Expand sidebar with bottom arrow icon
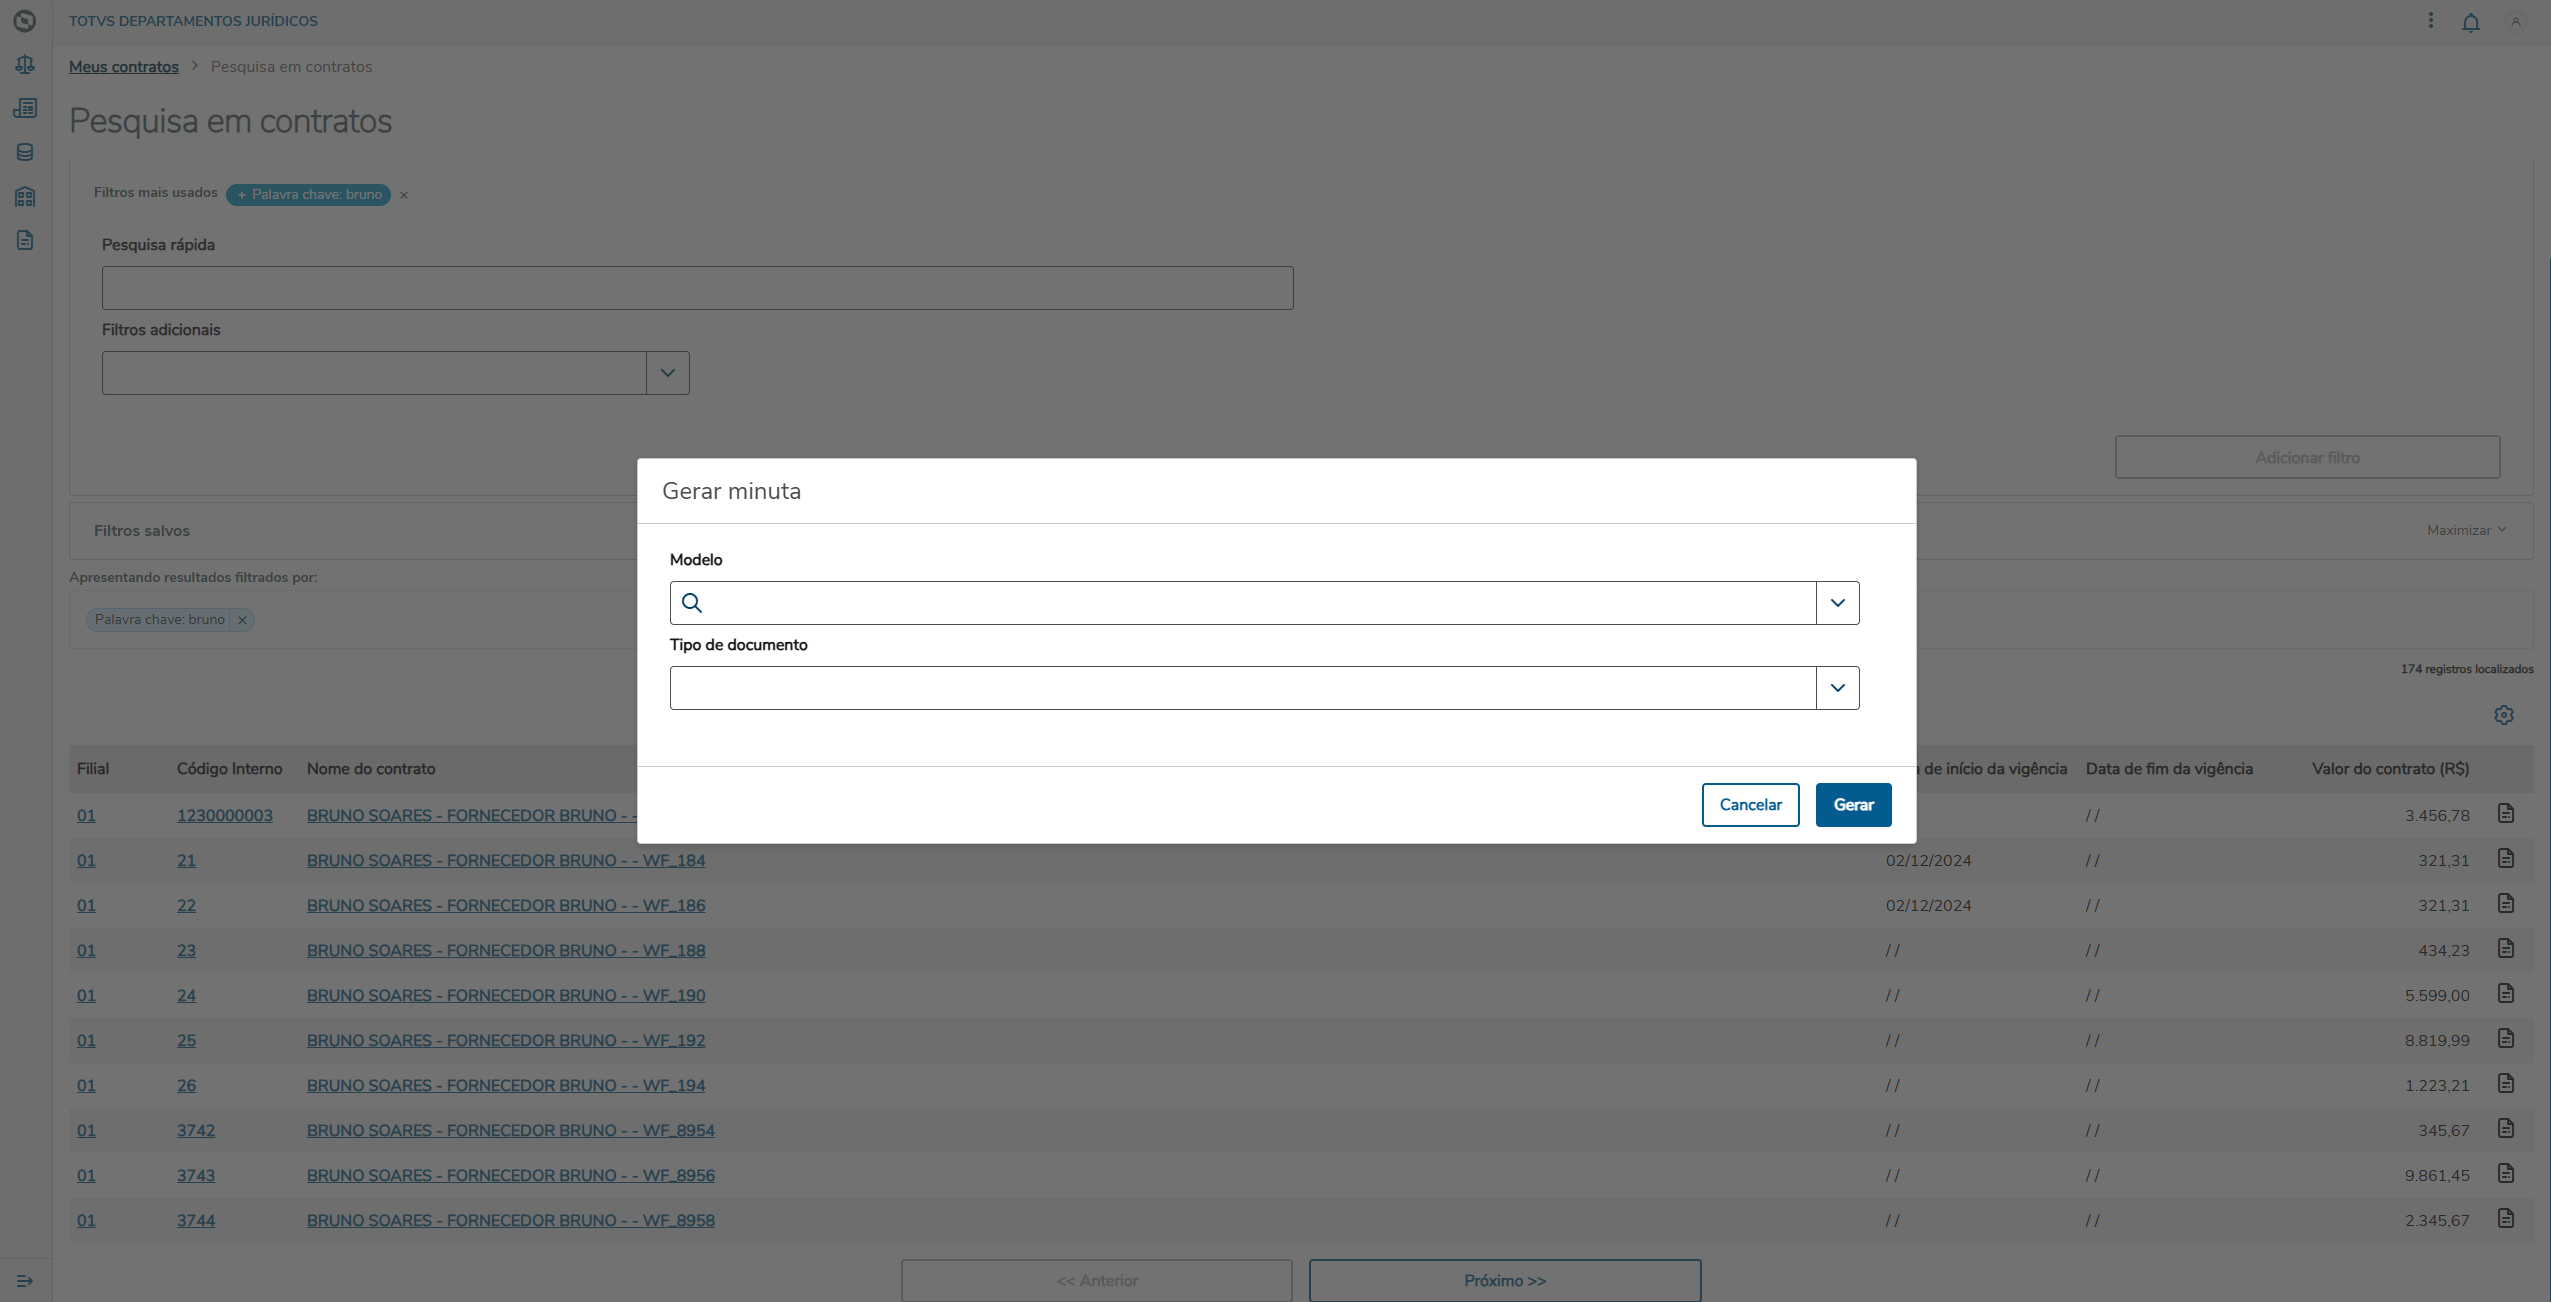Screen dimensions: 2551x1302 (x=25, y=1280)
